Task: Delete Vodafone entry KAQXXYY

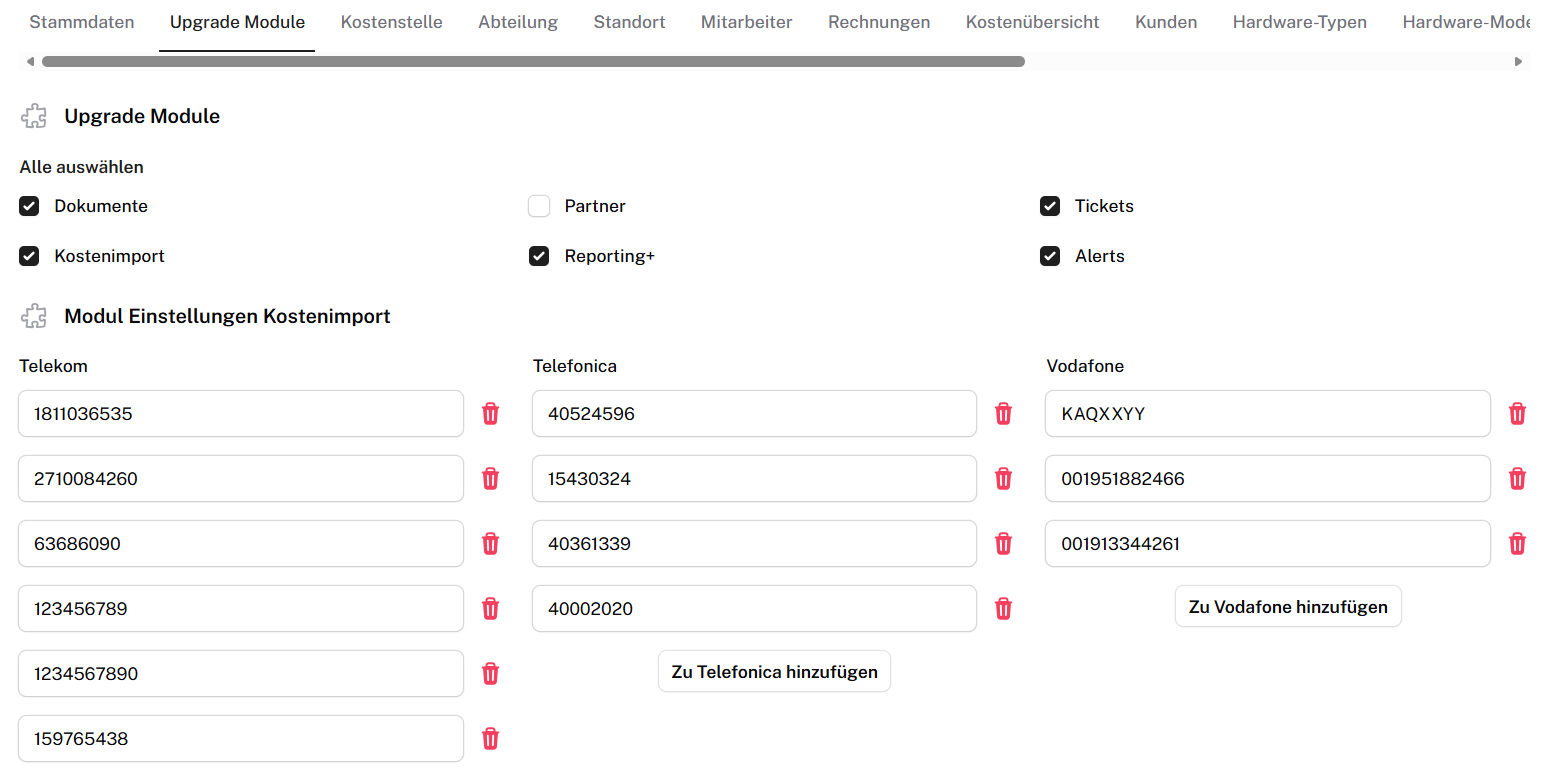Action: tap(1517, 414)
